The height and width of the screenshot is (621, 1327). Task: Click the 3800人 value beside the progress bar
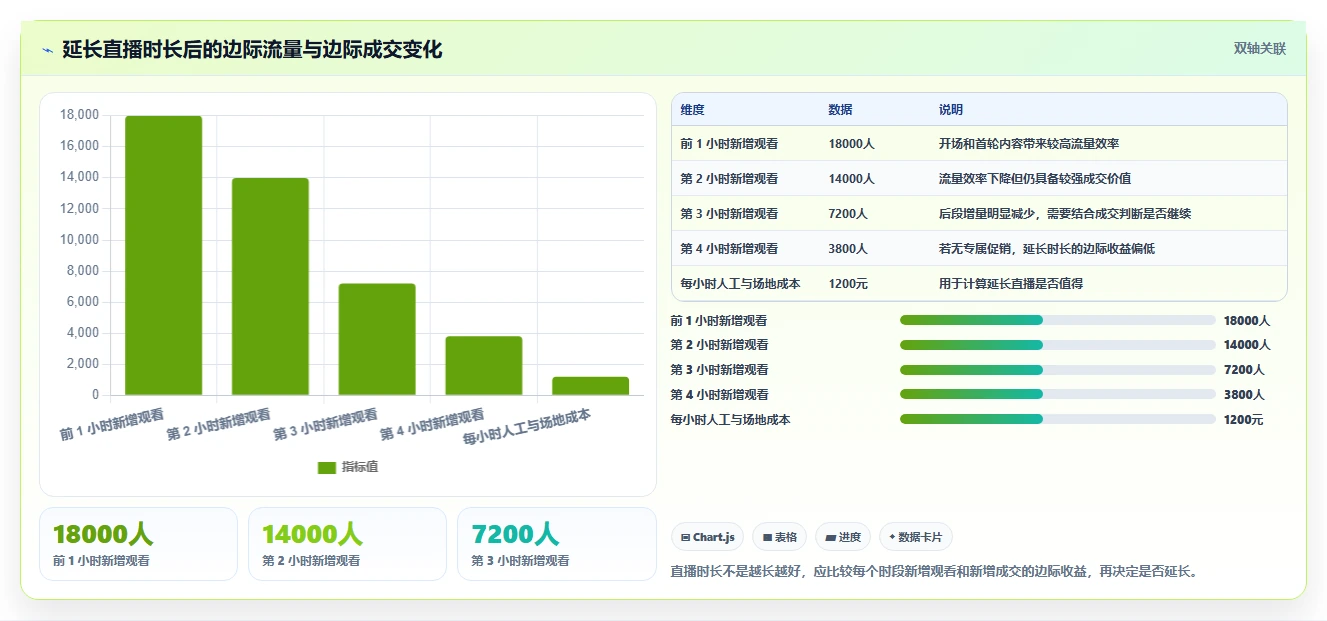tap(1244, 395)
